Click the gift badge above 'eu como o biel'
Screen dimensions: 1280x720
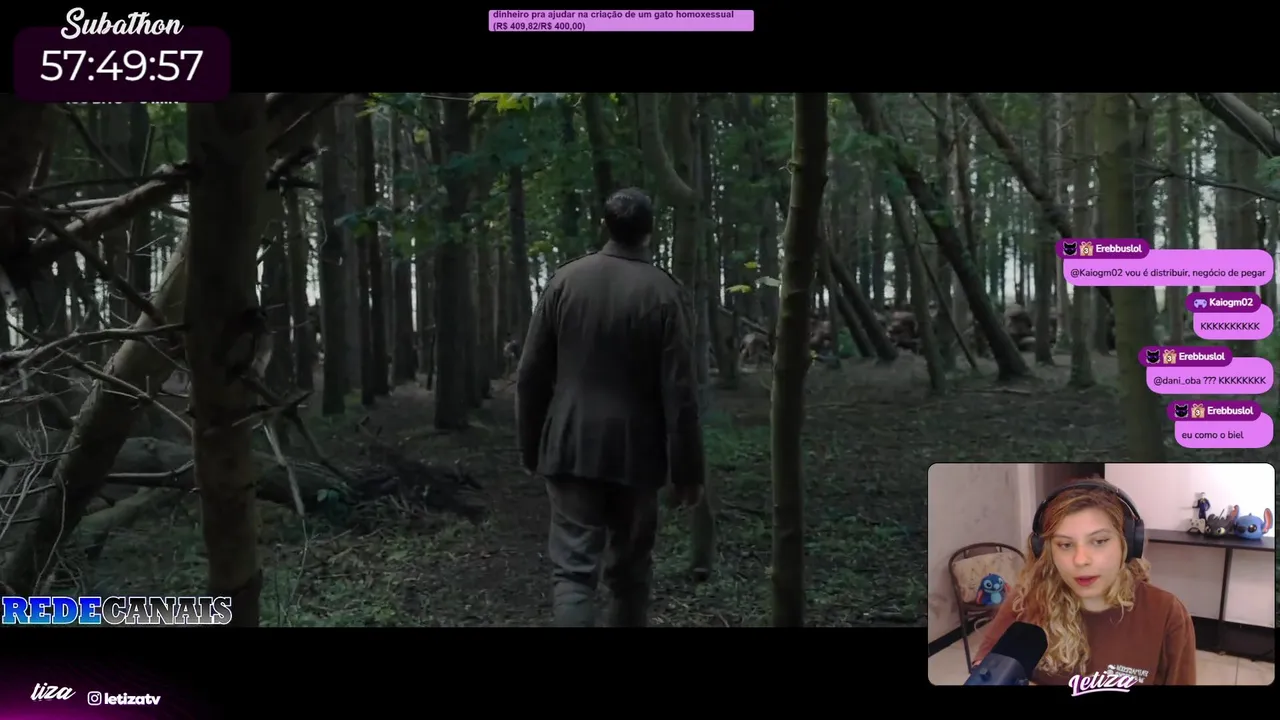(x=1198, y=410)
